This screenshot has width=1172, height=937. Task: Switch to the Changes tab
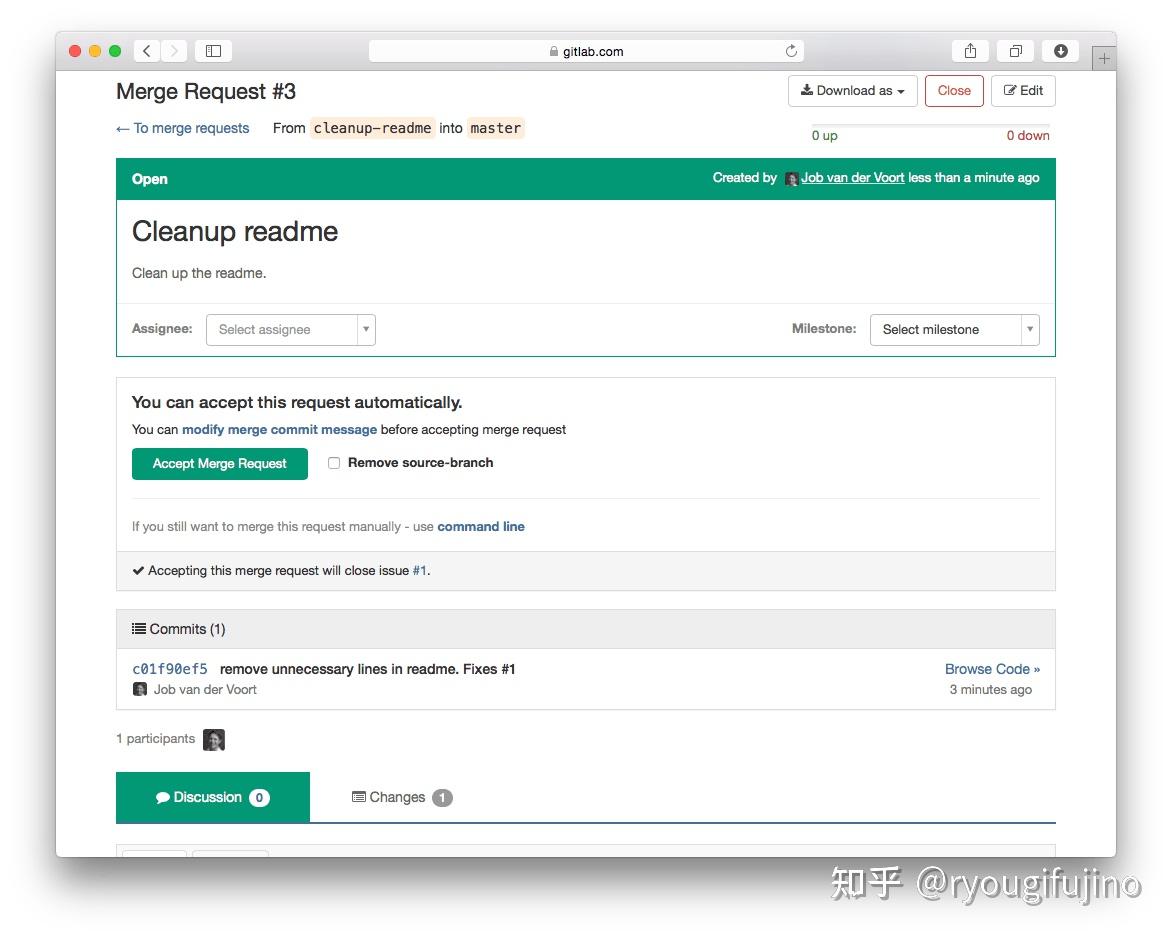point(401,797)
